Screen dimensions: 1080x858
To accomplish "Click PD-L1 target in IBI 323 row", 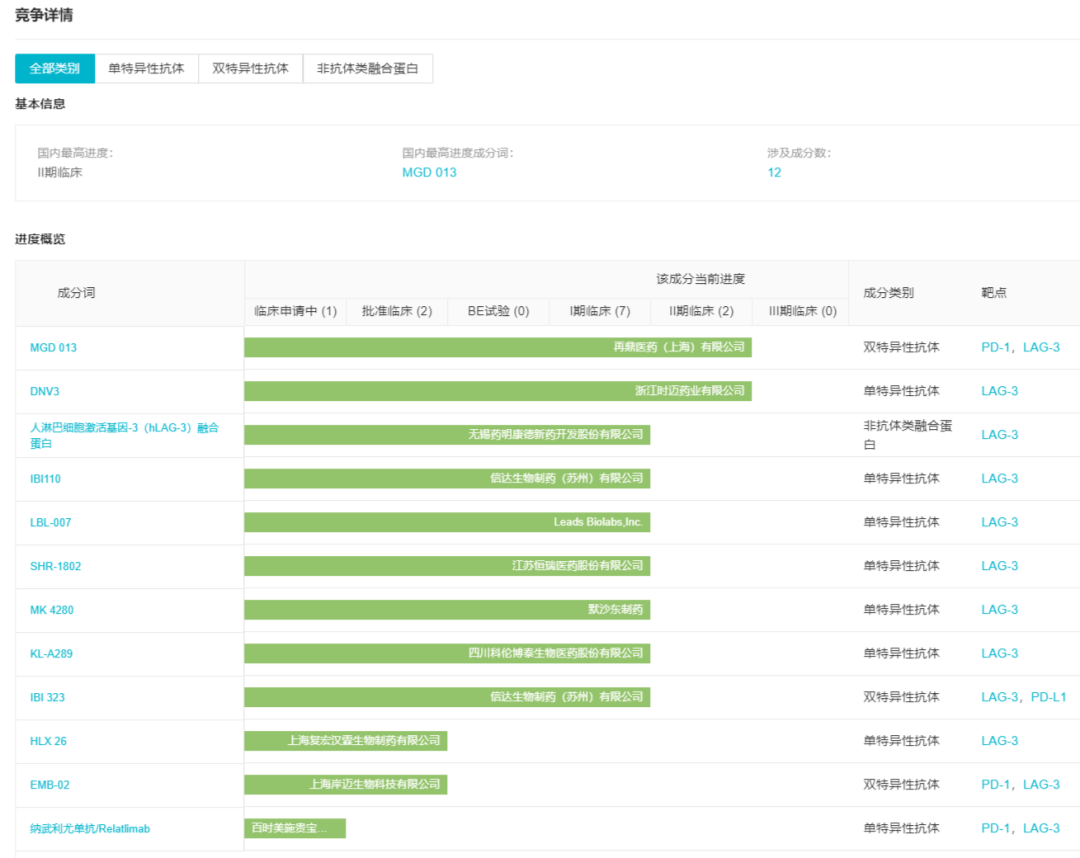I will point(1048,697).
